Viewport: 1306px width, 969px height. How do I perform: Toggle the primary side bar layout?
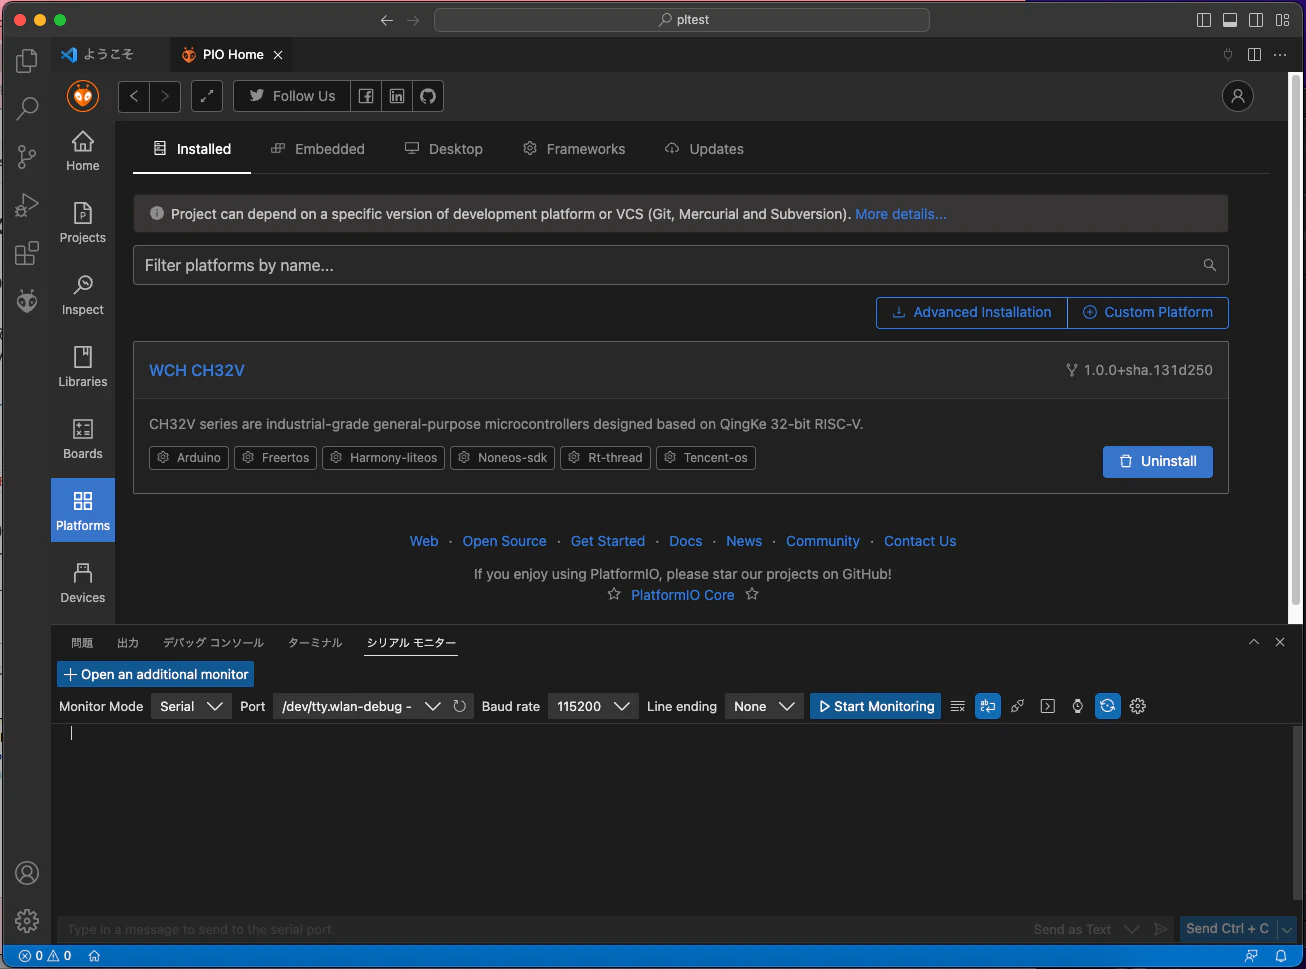tap(1204, 20)
